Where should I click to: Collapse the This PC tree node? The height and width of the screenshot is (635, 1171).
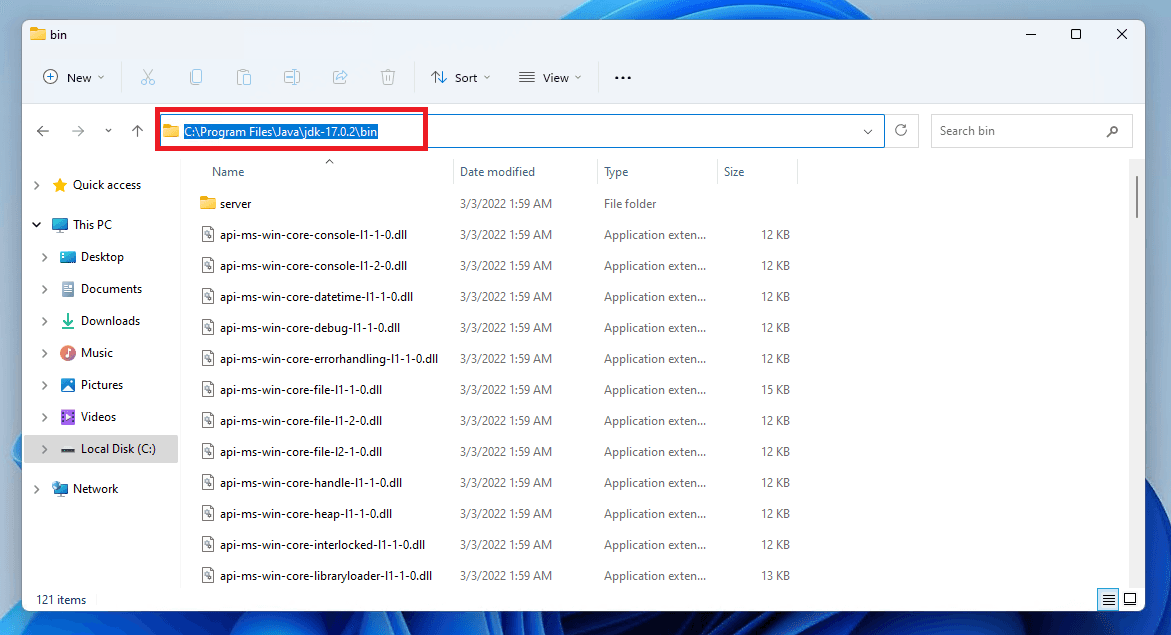[x=37, y=224]
